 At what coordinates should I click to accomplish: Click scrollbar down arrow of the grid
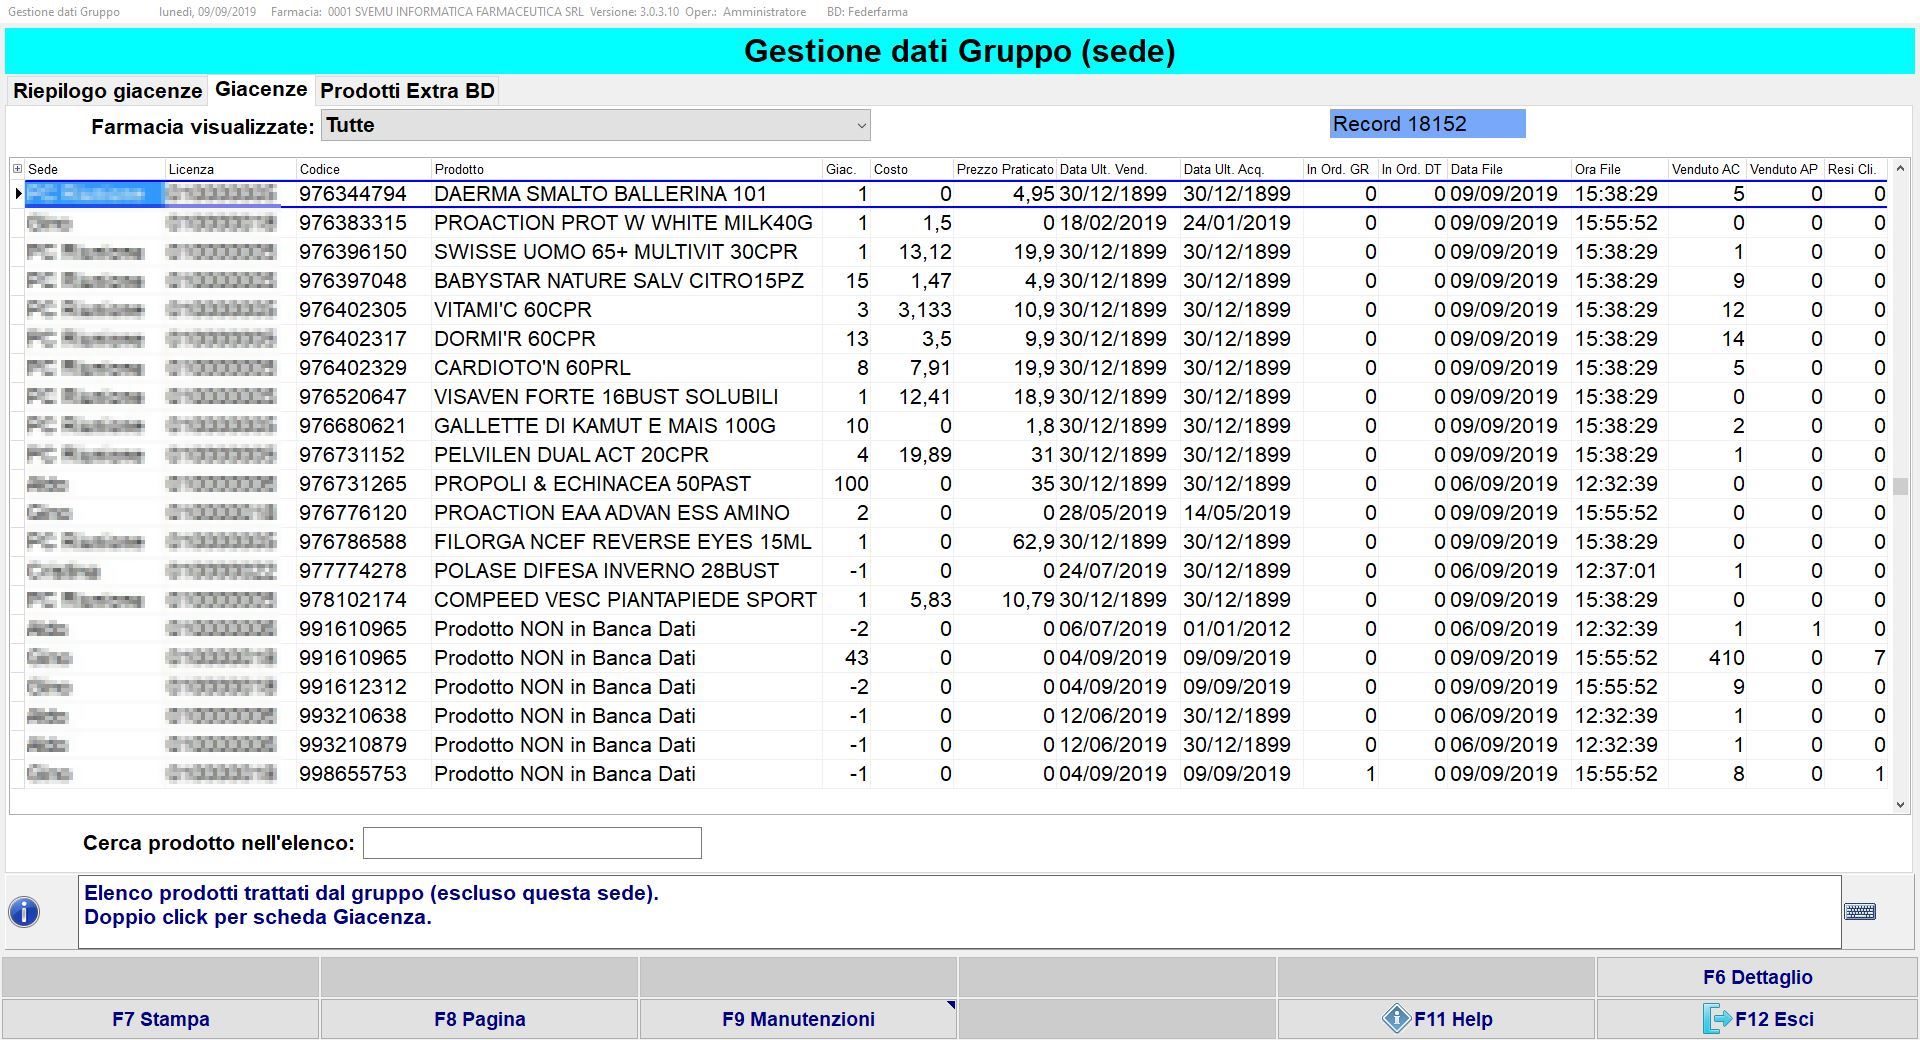click(1900, 804)
